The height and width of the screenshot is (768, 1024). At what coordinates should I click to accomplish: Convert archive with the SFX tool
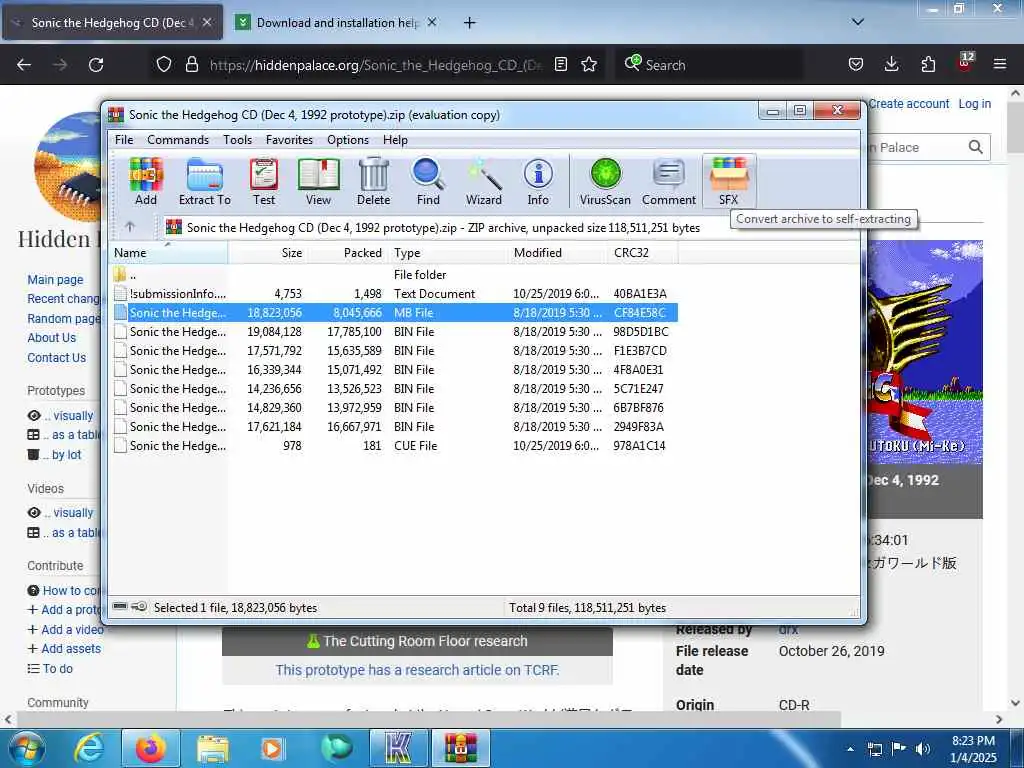[x=729, y=182]
